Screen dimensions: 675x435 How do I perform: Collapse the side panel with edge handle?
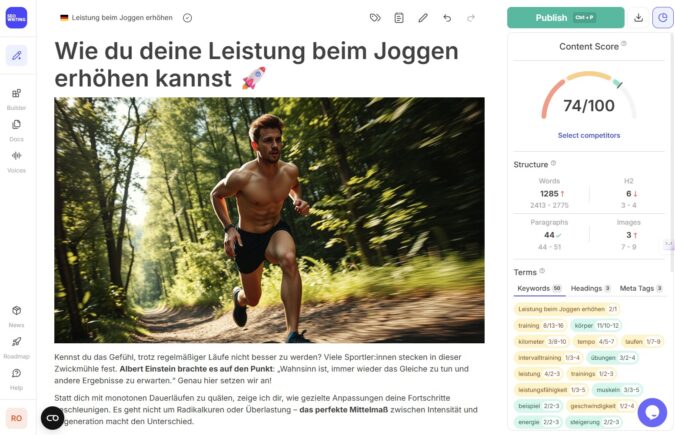[x=669, y=244]
